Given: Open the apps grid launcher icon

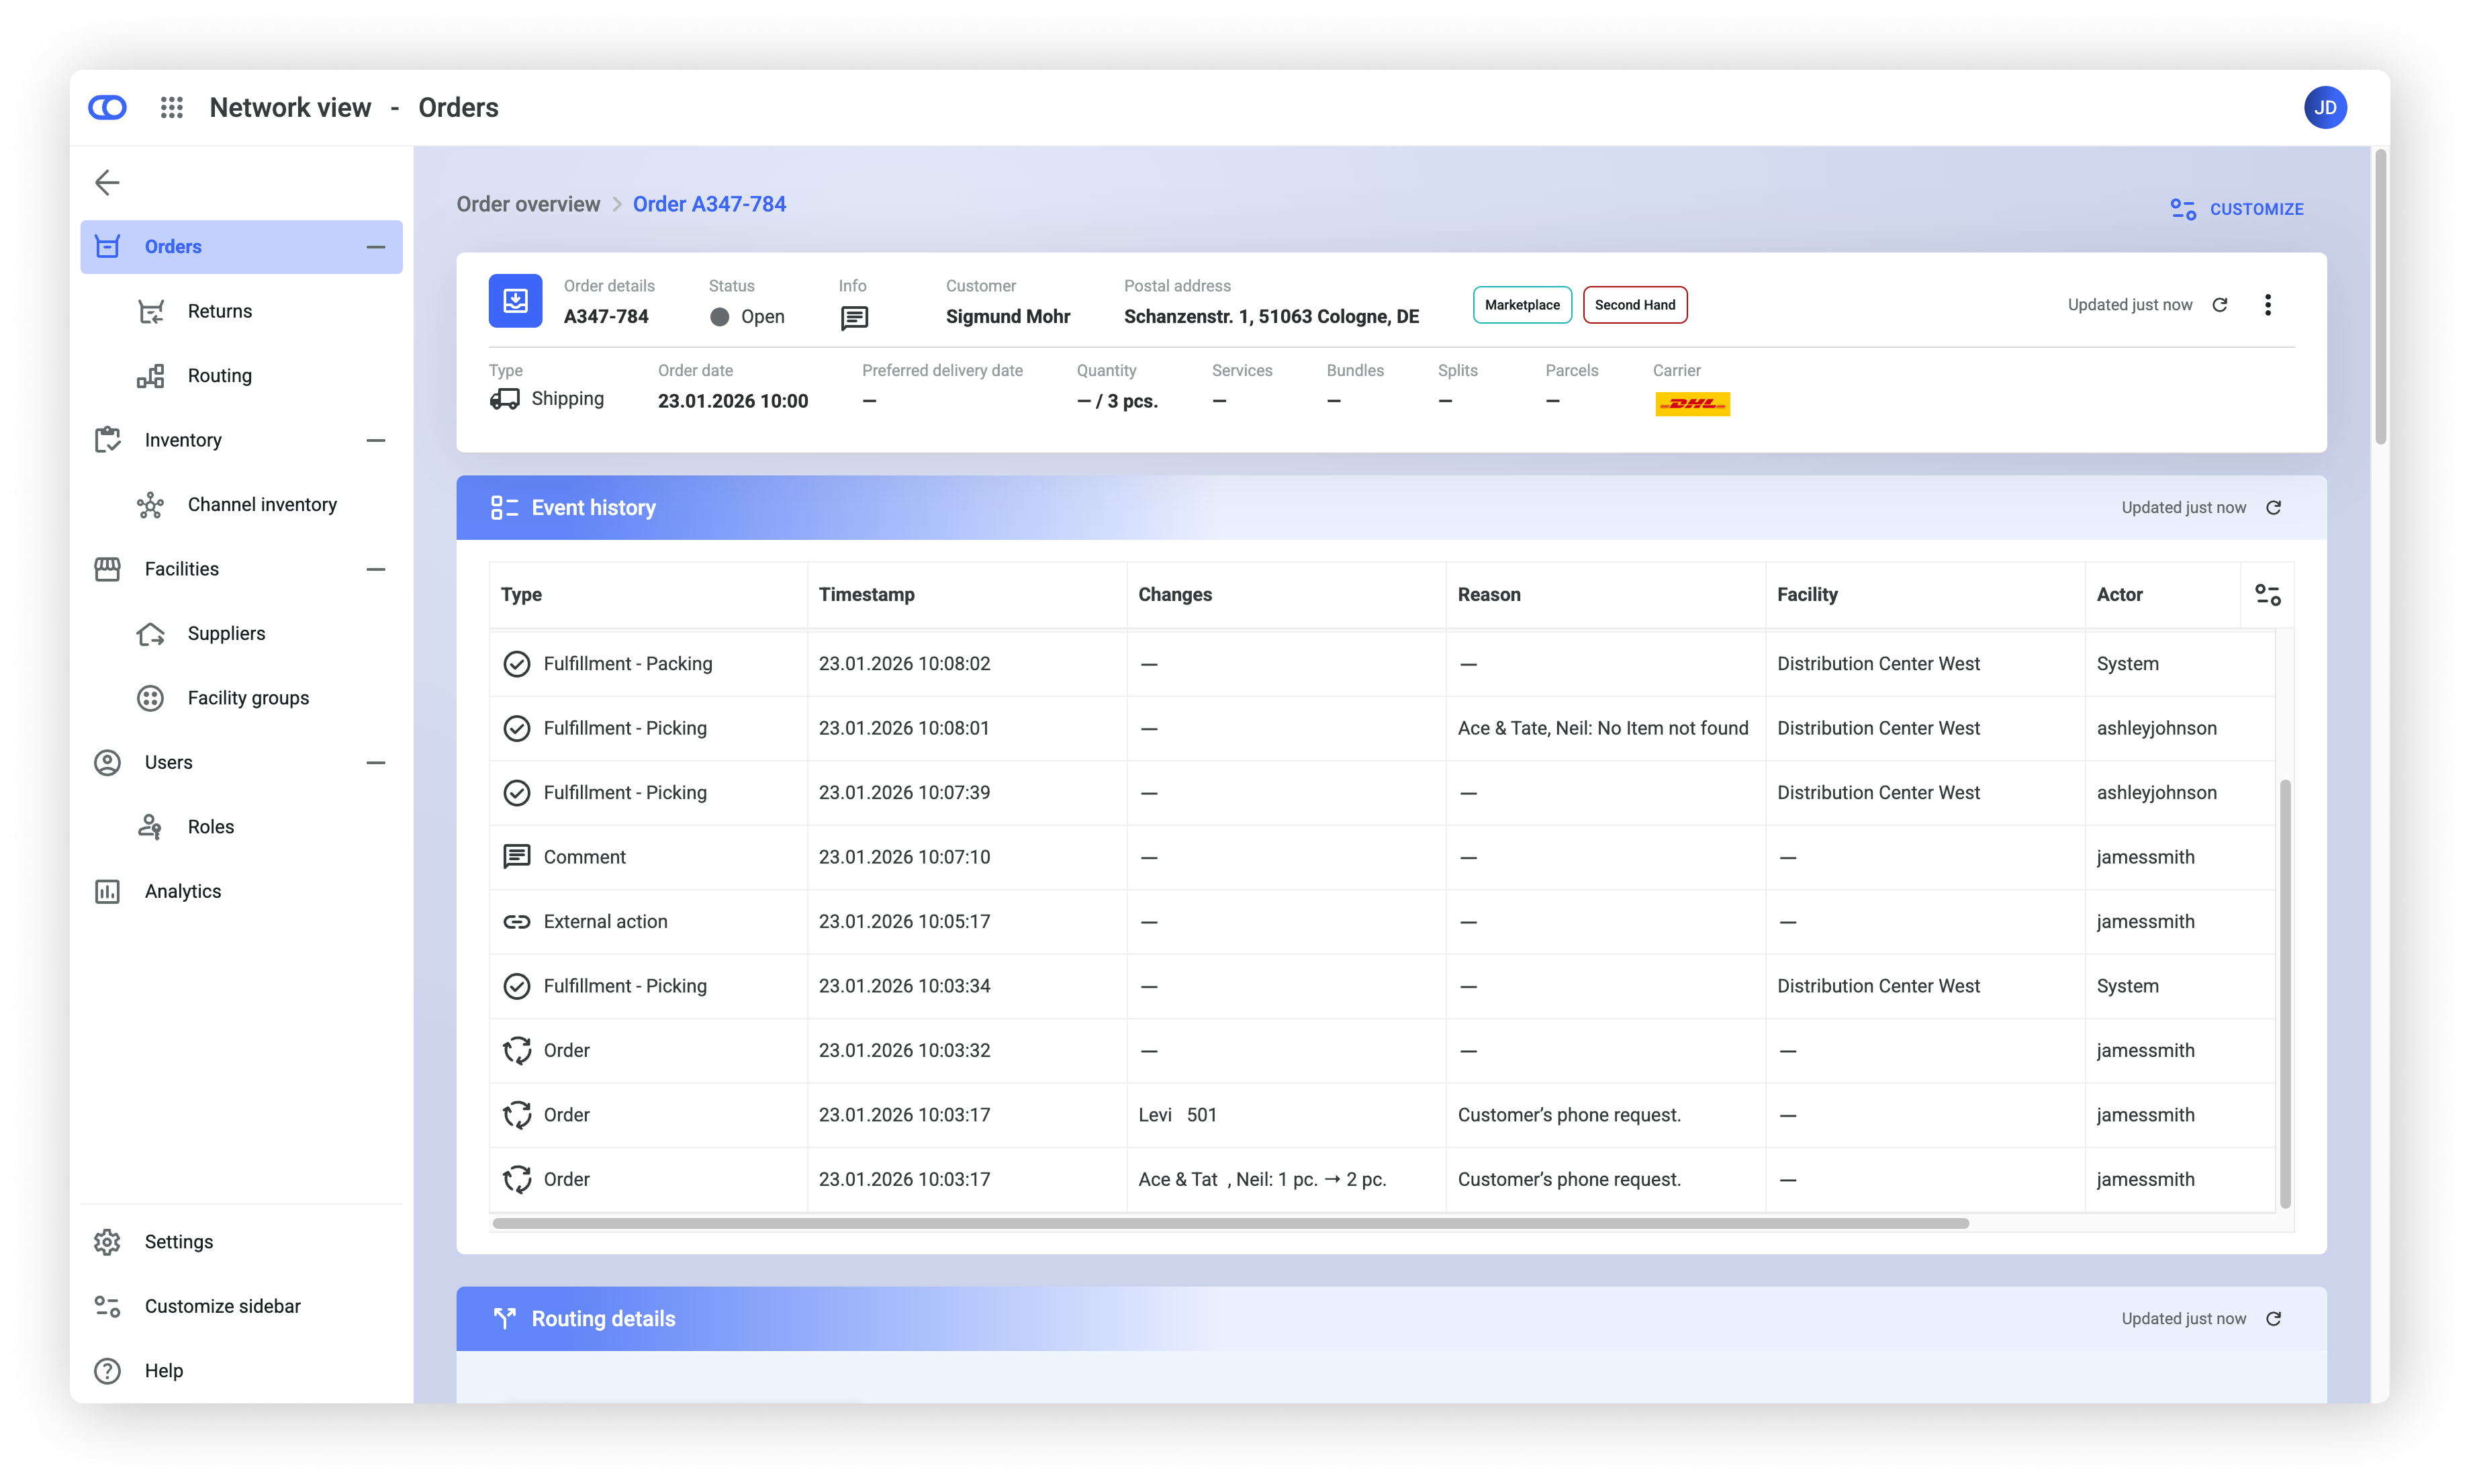Looking at the screenshot, I should [x=171, y=107].
